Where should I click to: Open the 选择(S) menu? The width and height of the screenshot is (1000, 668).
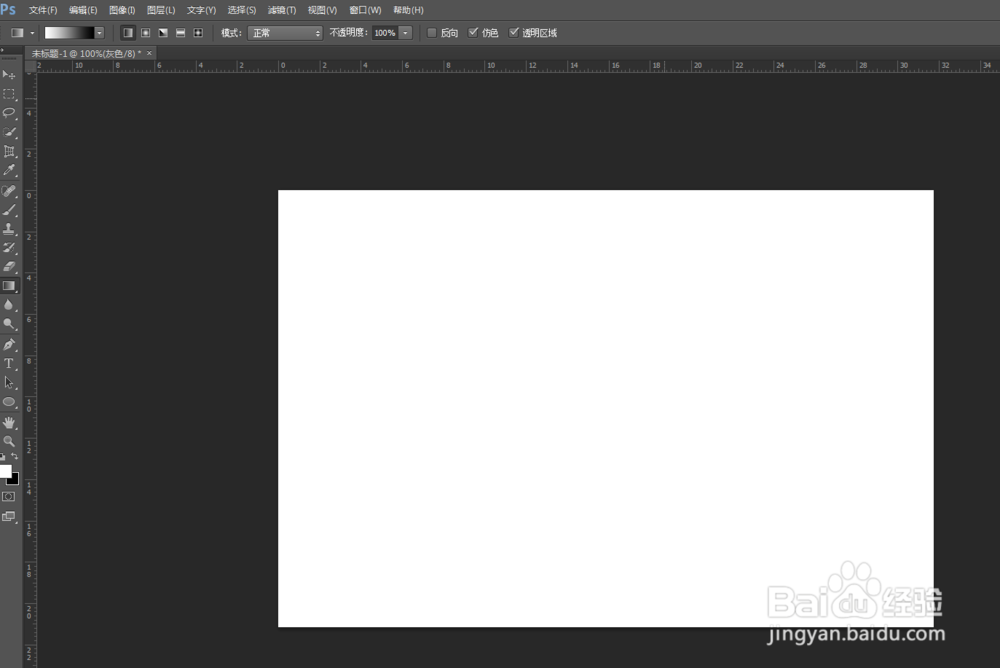[x=242, y=10]
